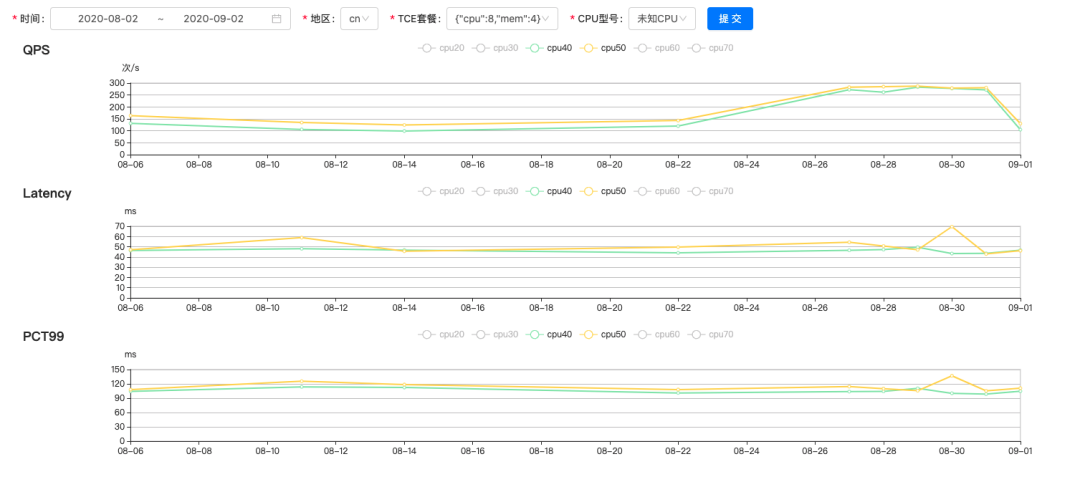Open the CPU型号 model dropdown
The height and width of the screenshot is (487, 1080).
point(661,19)
